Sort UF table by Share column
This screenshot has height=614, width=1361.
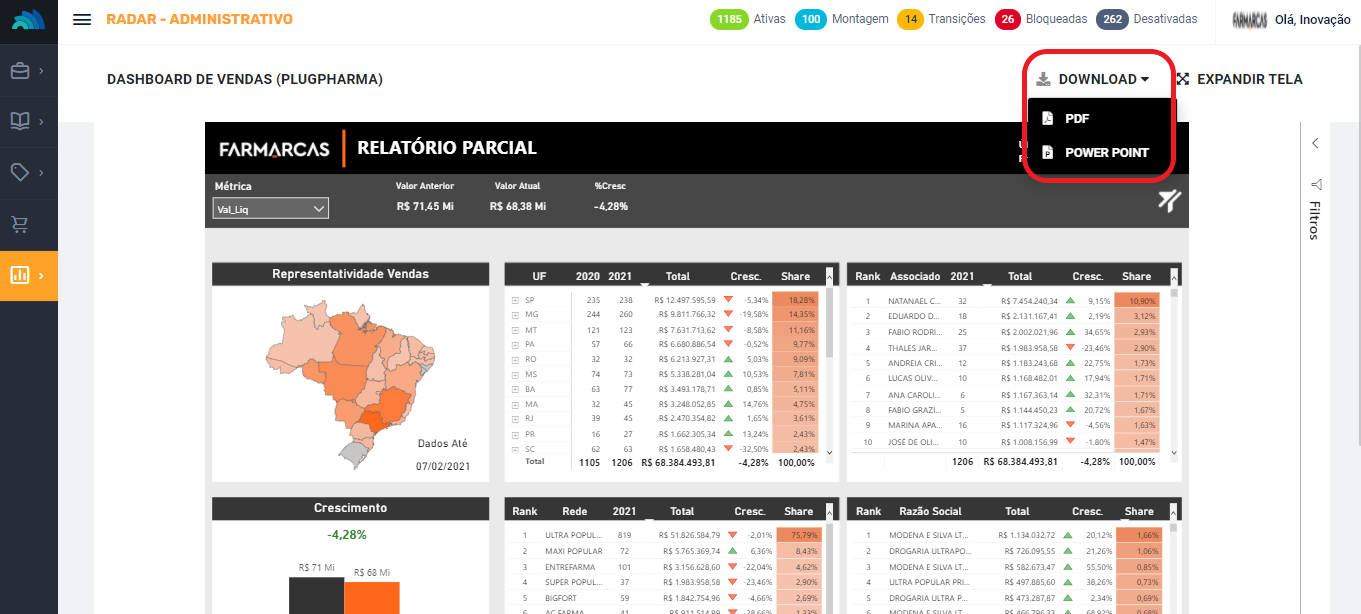pyautogui.click(x=795, y=276)
